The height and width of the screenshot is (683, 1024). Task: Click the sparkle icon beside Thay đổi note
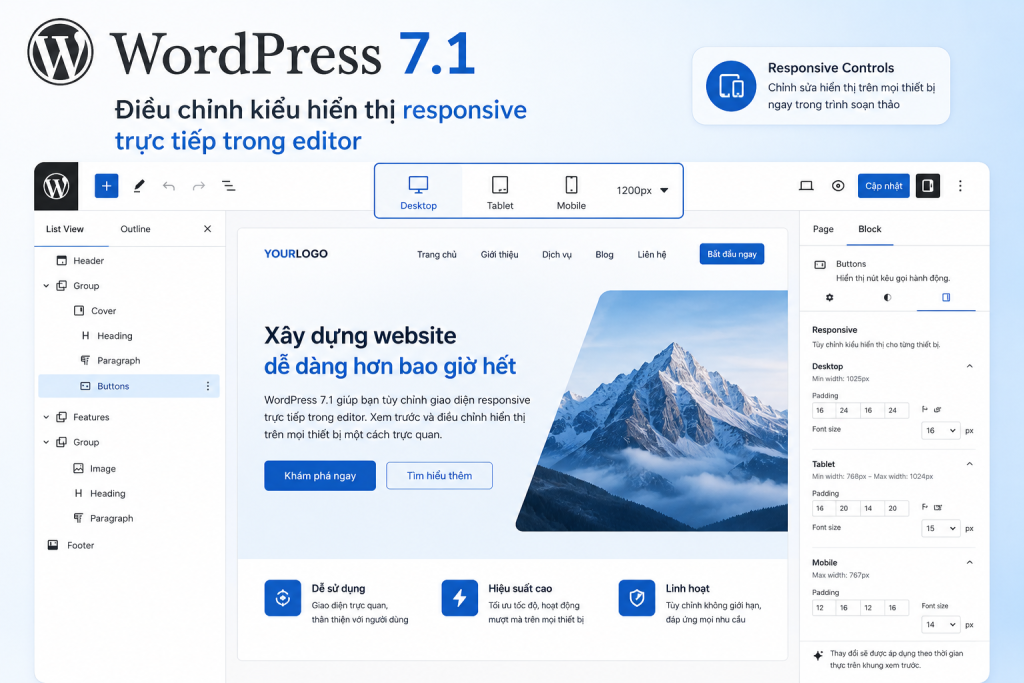(818, 656)
